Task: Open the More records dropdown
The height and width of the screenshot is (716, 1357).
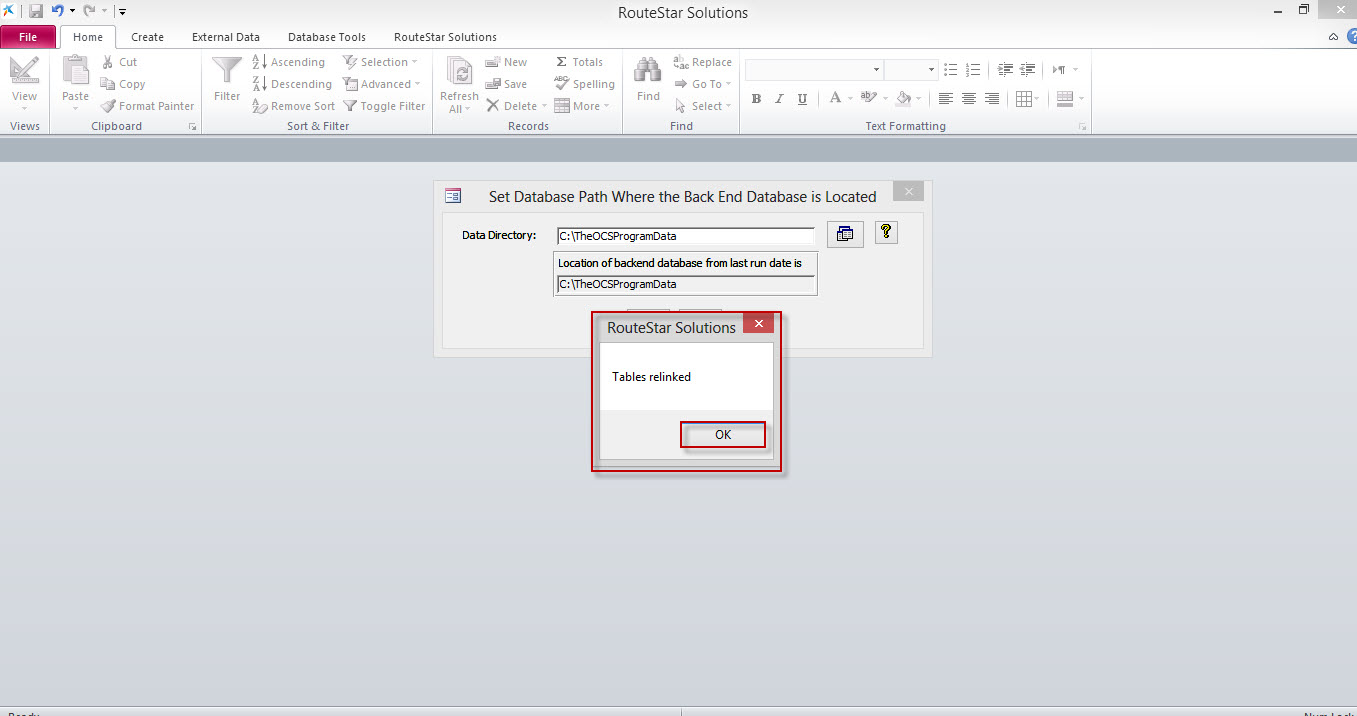Action: [582, 106]
